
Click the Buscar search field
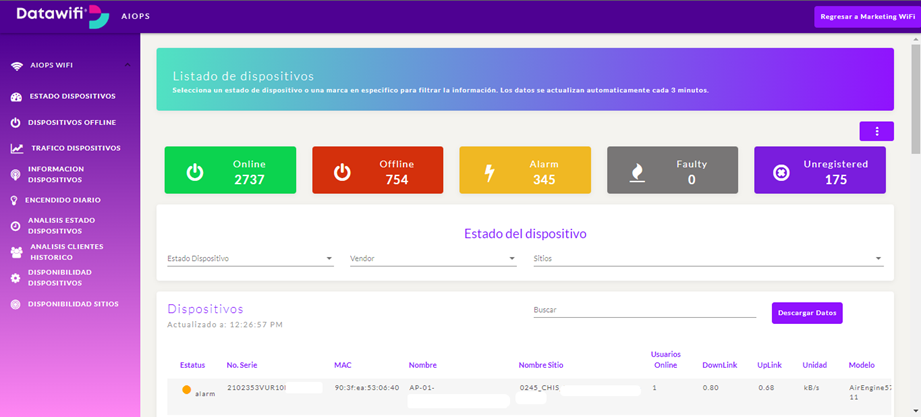pos(644,310)
